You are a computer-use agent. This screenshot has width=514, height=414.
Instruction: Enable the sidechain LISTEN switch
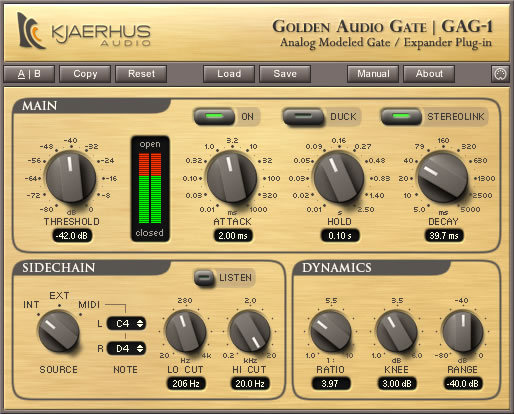click(204, 277)
